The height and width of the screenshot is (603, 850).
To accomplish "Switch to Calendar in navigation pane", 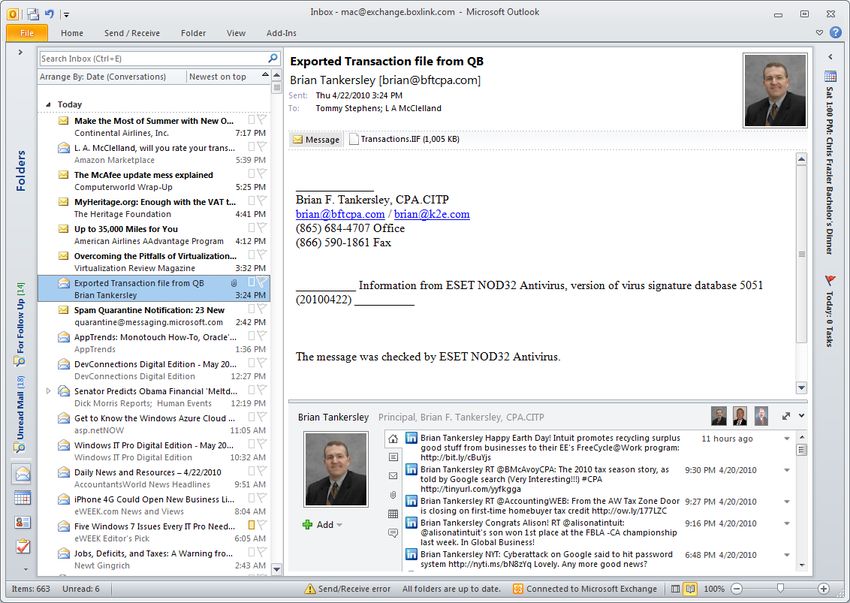I will [22, 498].
